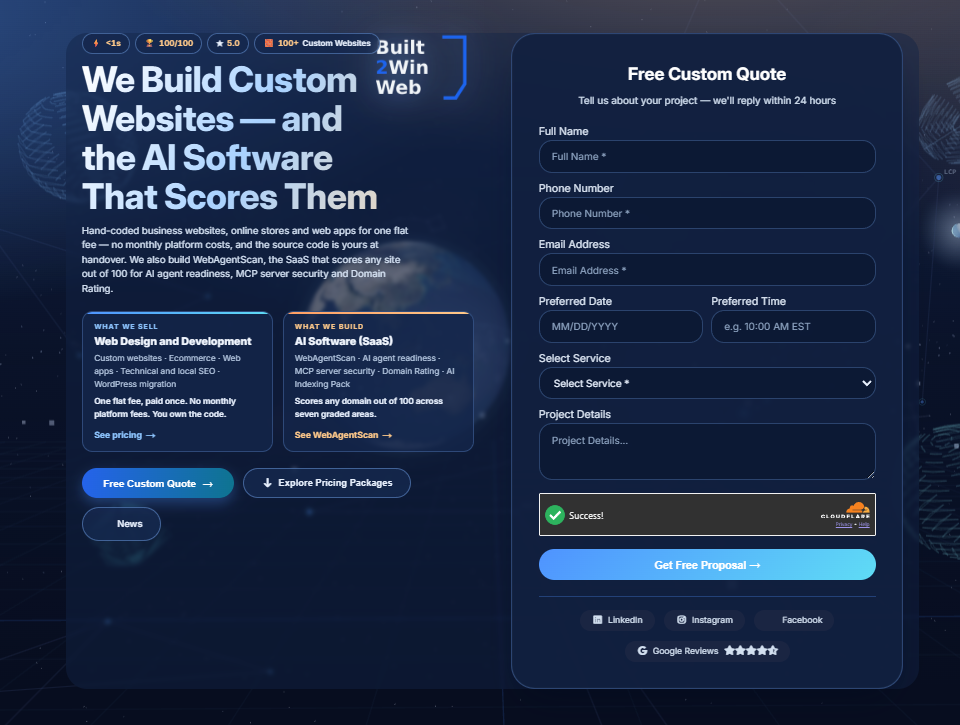Click the Cloudflare Help link
The height and width of the screenshot is (725, 960).
click(864, 525)
